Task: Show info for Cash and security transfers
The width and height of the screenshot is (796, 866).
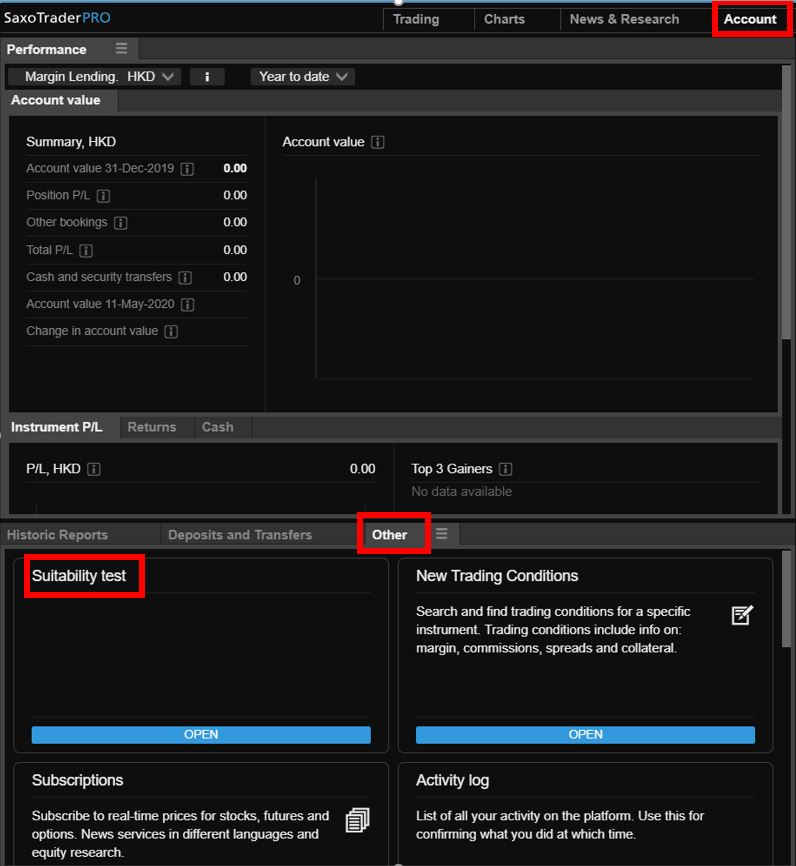Action: click(x=185, y=277)
